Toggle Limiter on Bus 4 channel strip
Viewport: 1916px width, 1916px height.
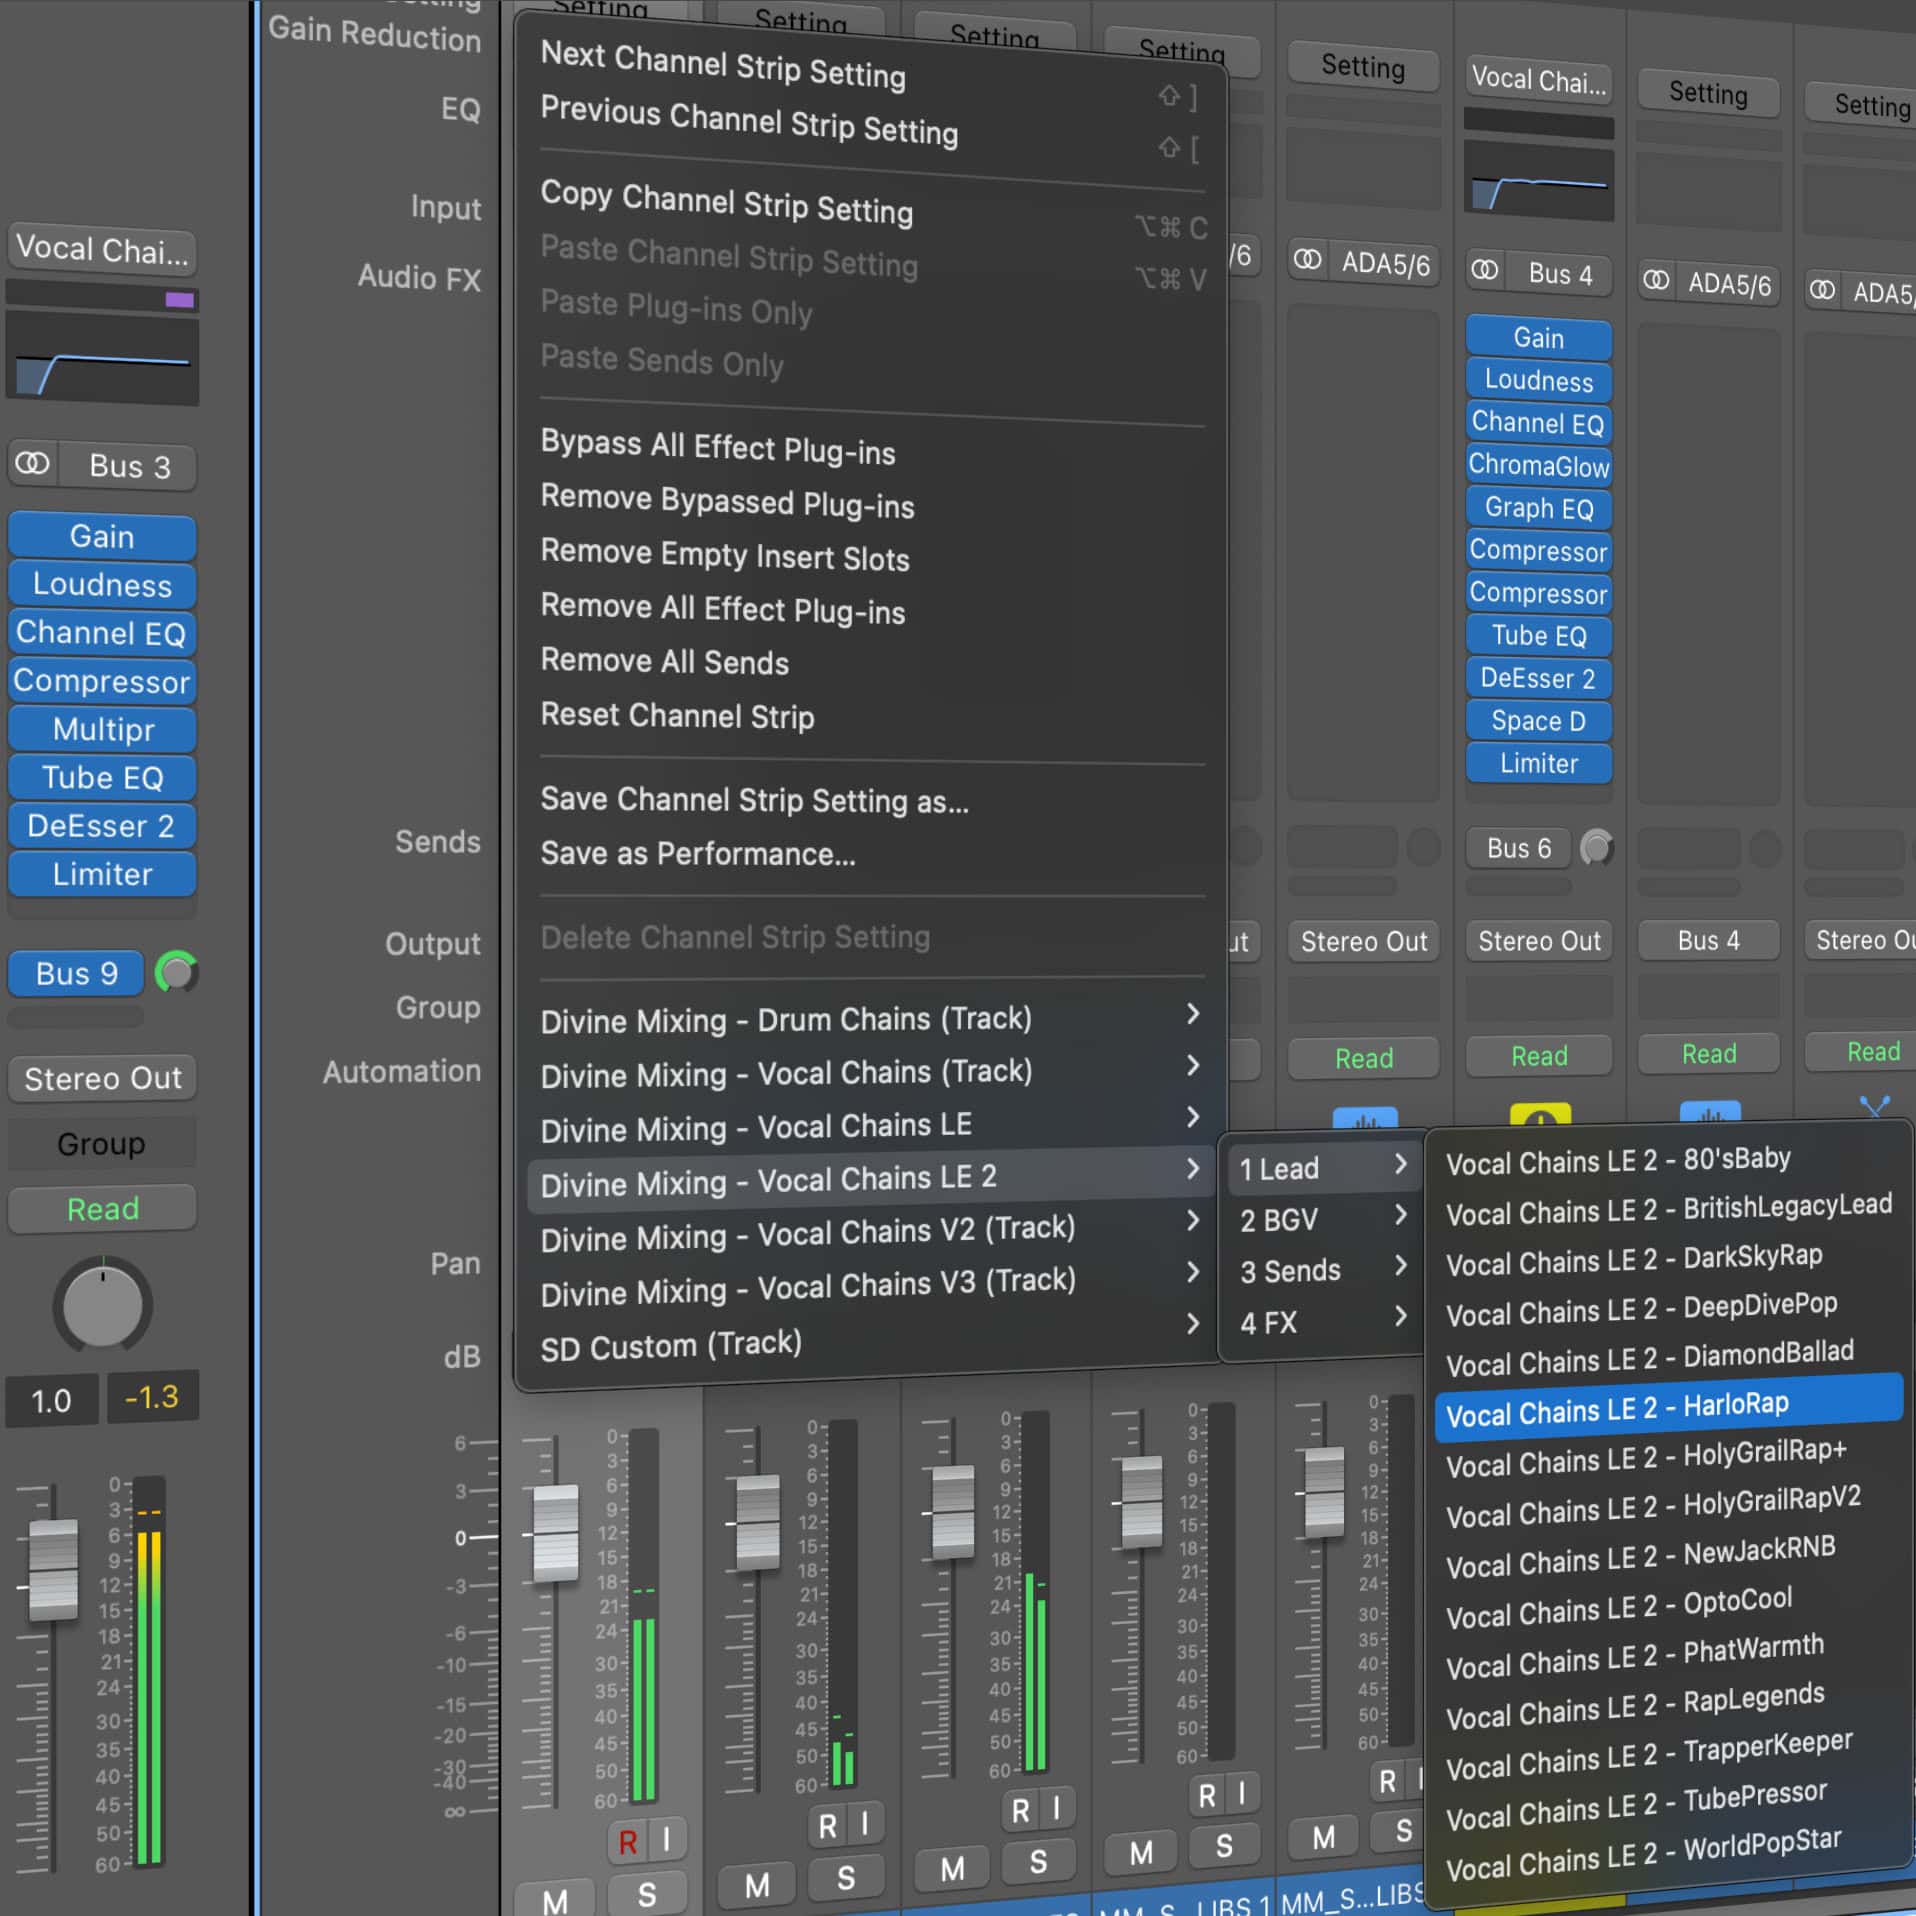click(1538, 764)
